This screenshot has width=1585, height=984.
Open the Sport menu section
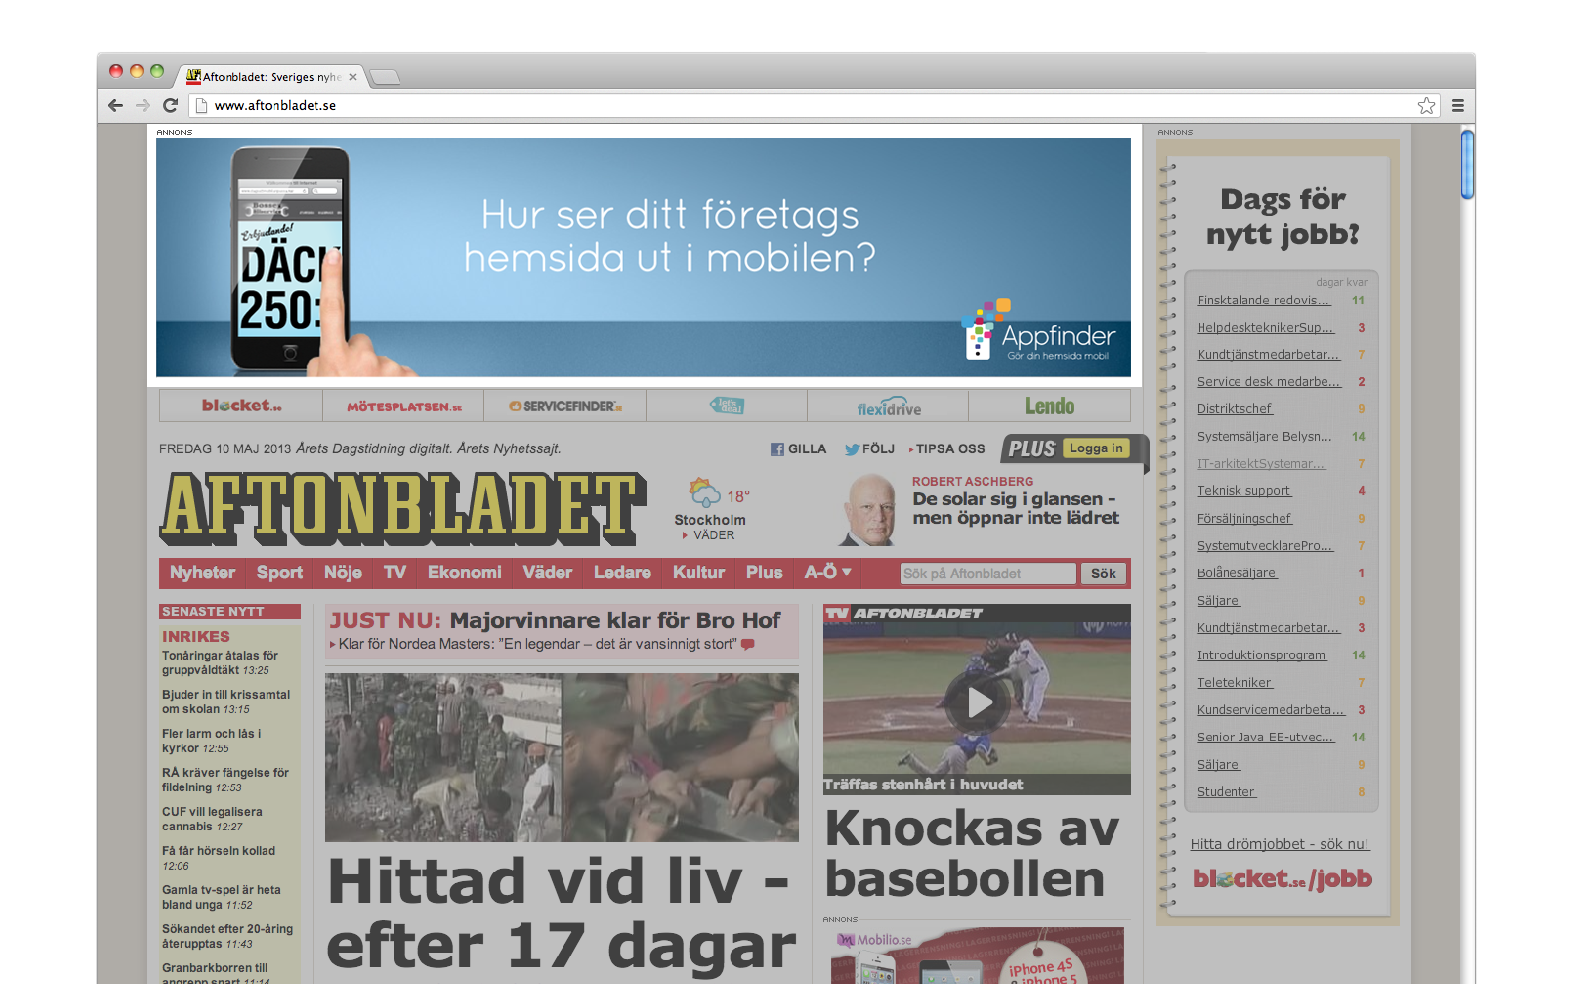click(x=280, y=572)
